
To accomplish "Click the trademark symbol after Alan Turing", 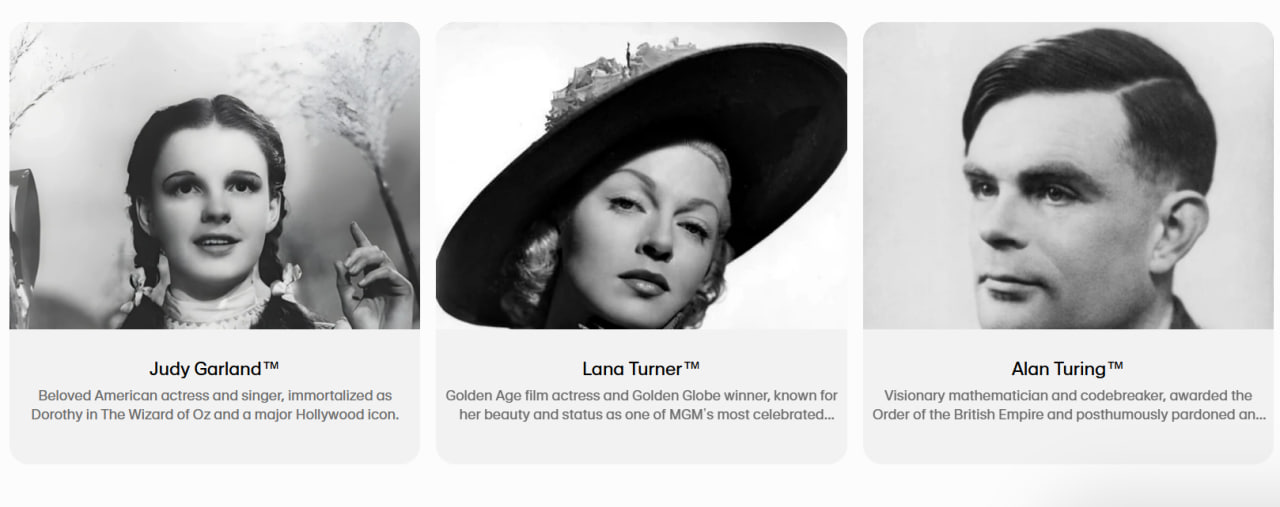I will [x=1116, y=367].
